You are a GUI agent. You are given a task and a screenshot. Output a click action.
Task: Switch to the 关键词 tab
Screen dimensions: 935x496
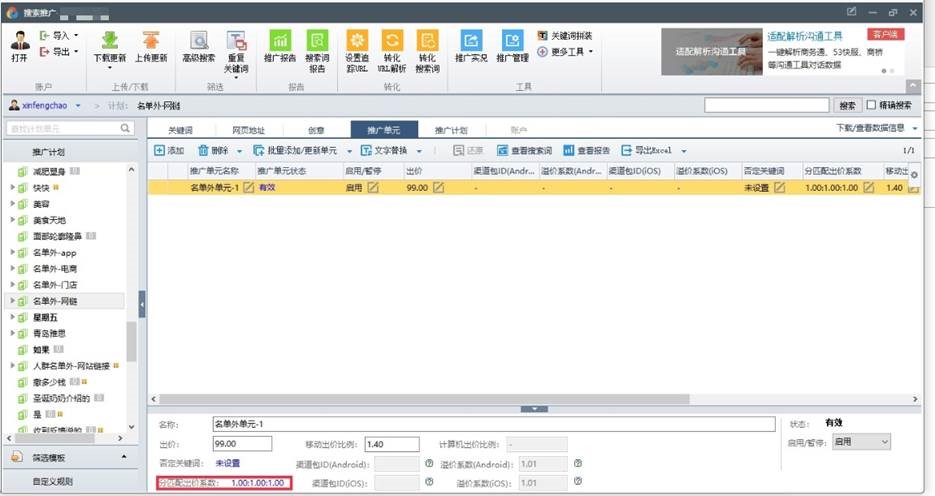point(180,130)
